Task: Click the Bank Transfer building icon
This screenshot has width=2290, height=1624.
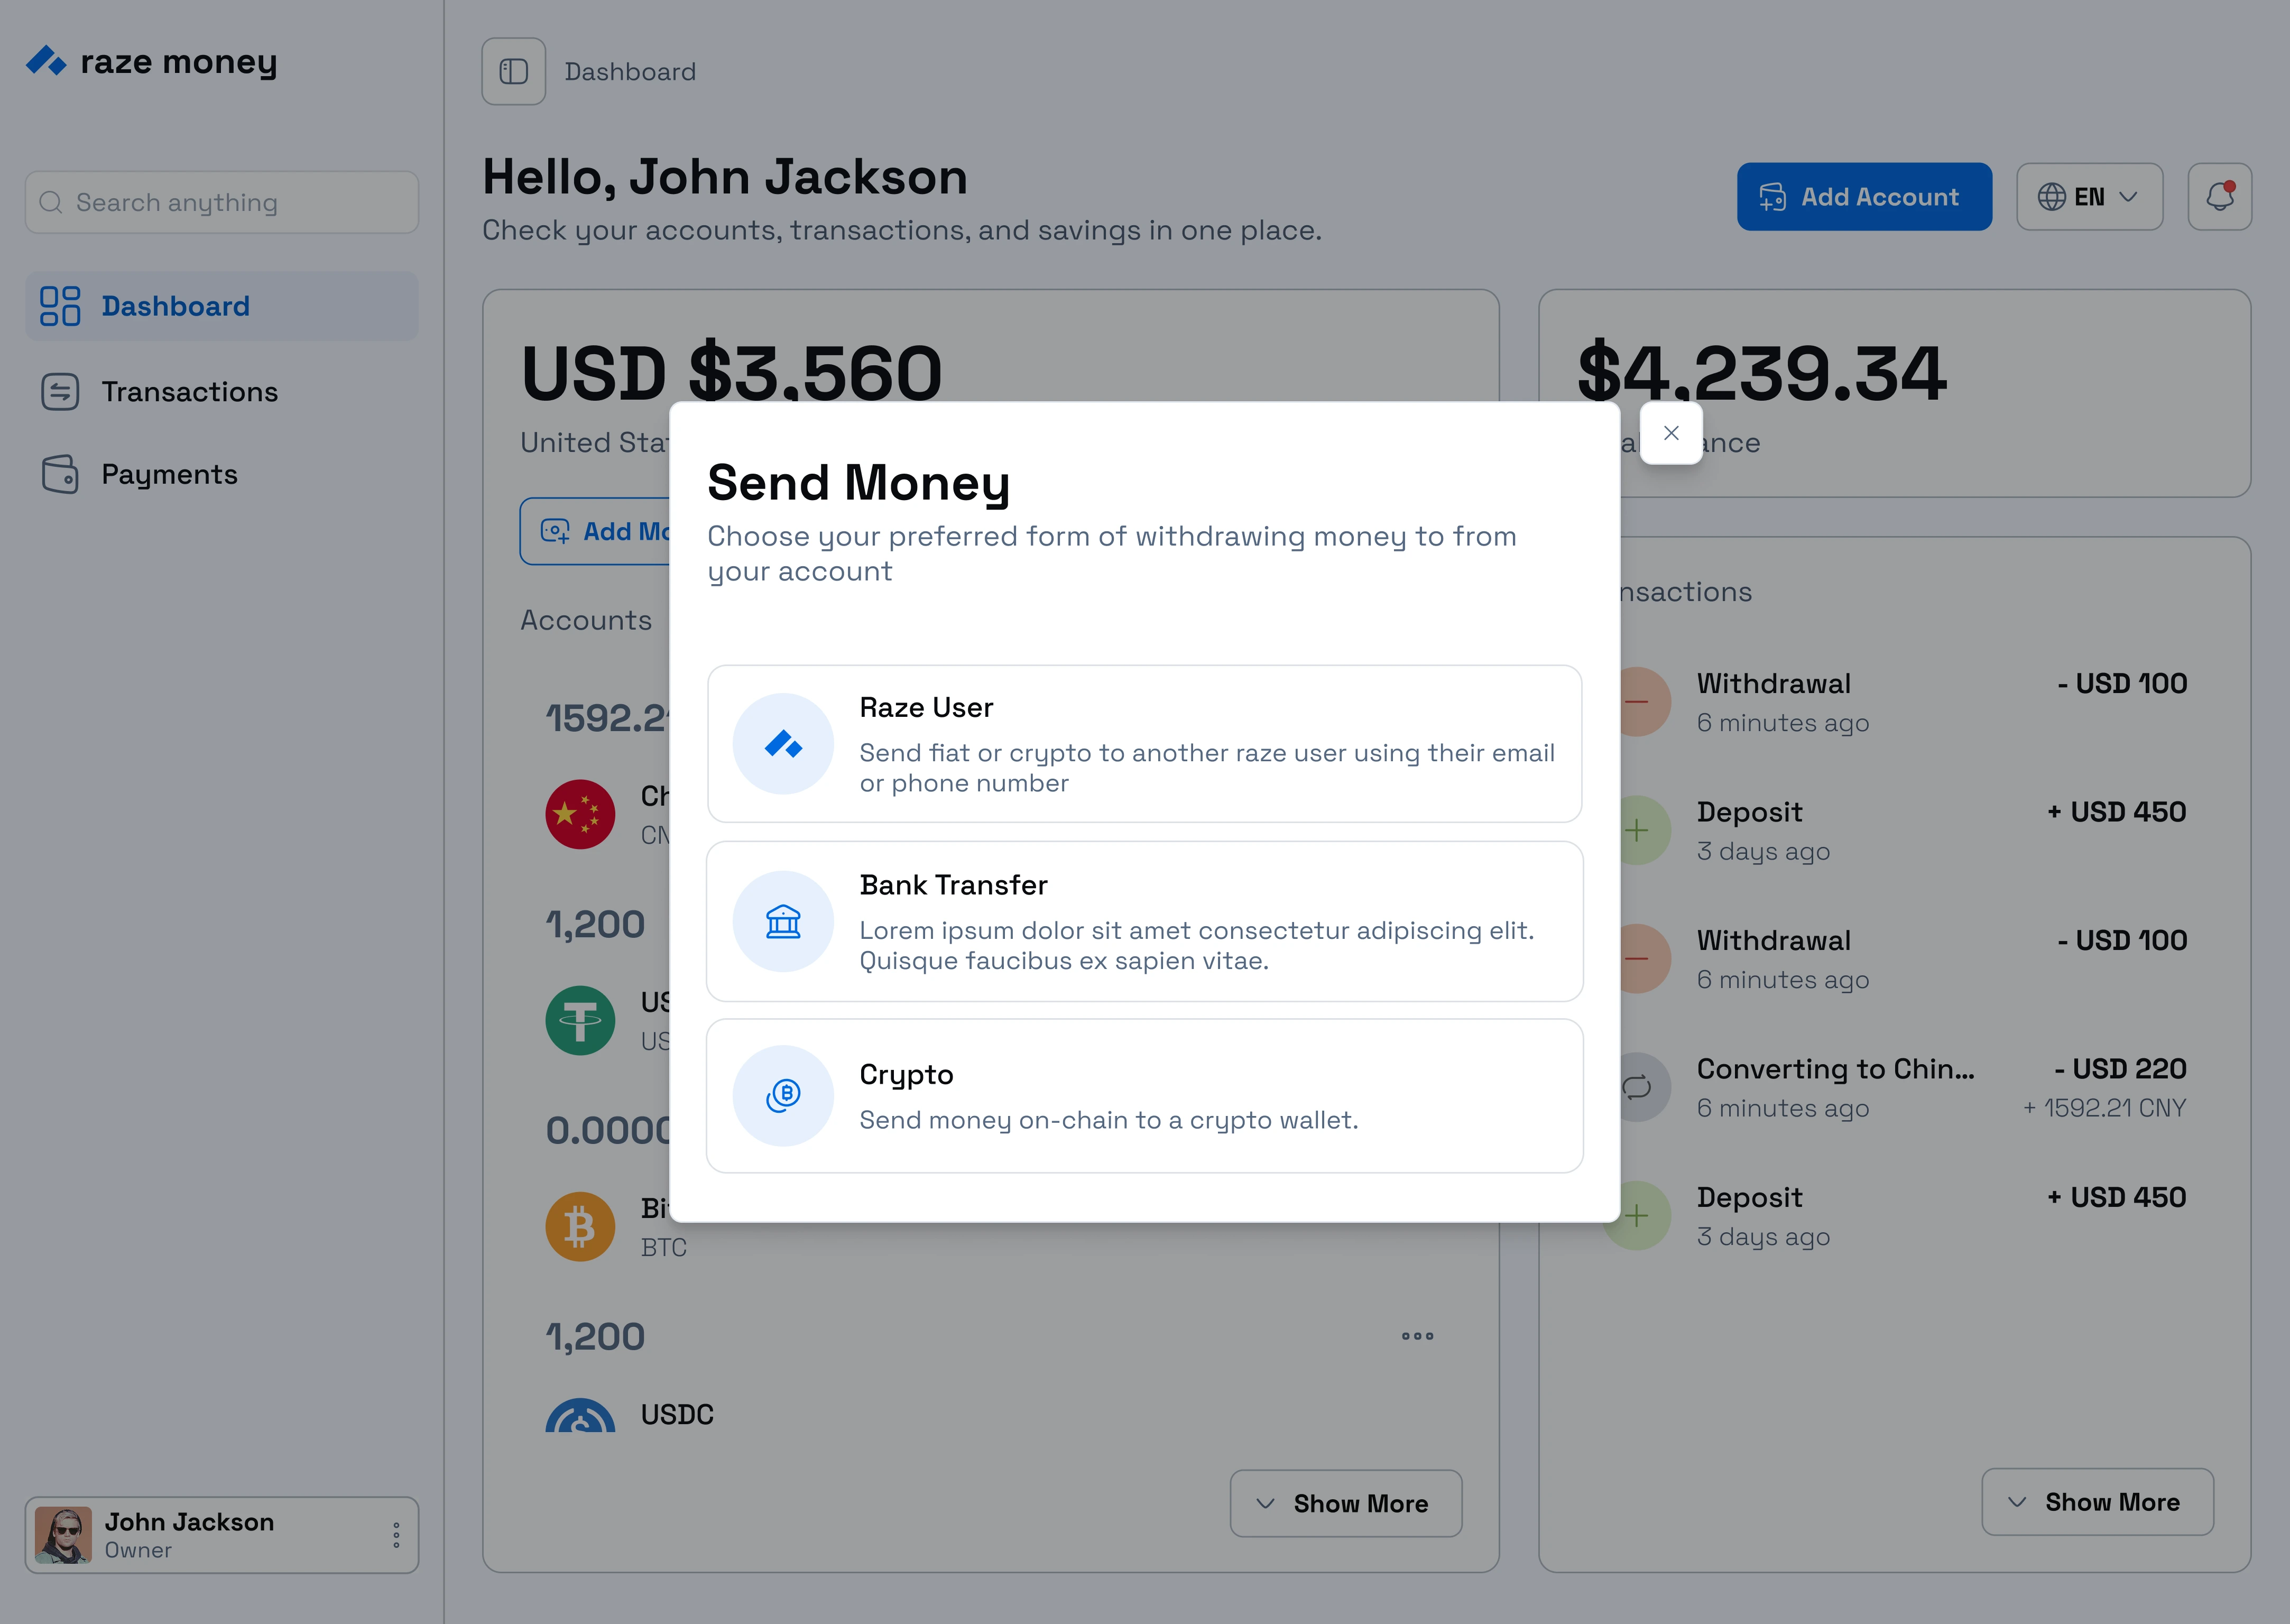Action: (783, 921)
